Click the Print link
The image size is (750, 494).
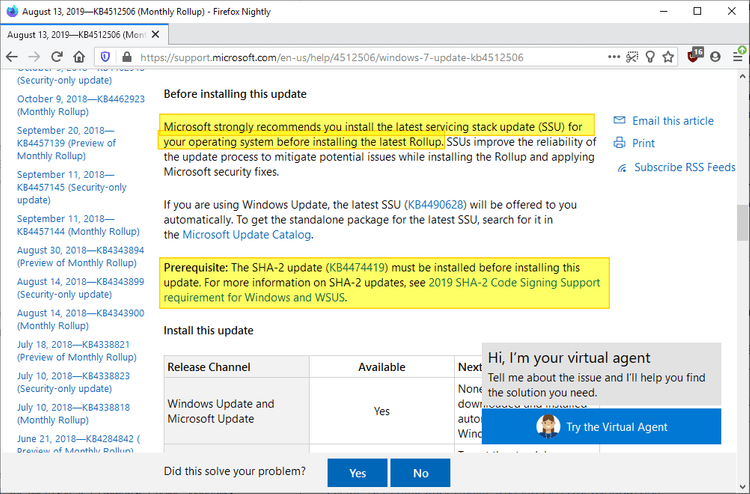coord(643,143)
